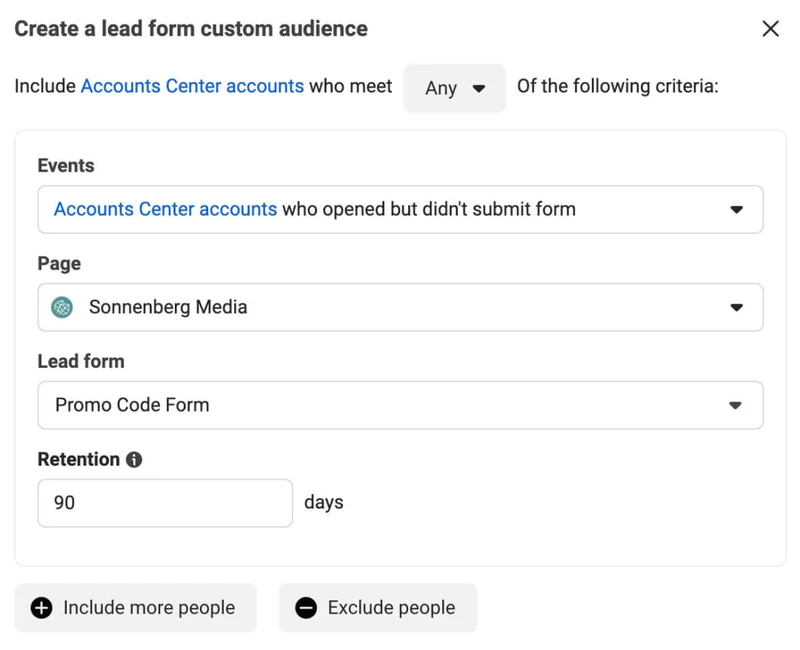The width and height of the screenshot is (800, 650).
Task: Click the minus icon on Exclude people
Action: point(306,608)
